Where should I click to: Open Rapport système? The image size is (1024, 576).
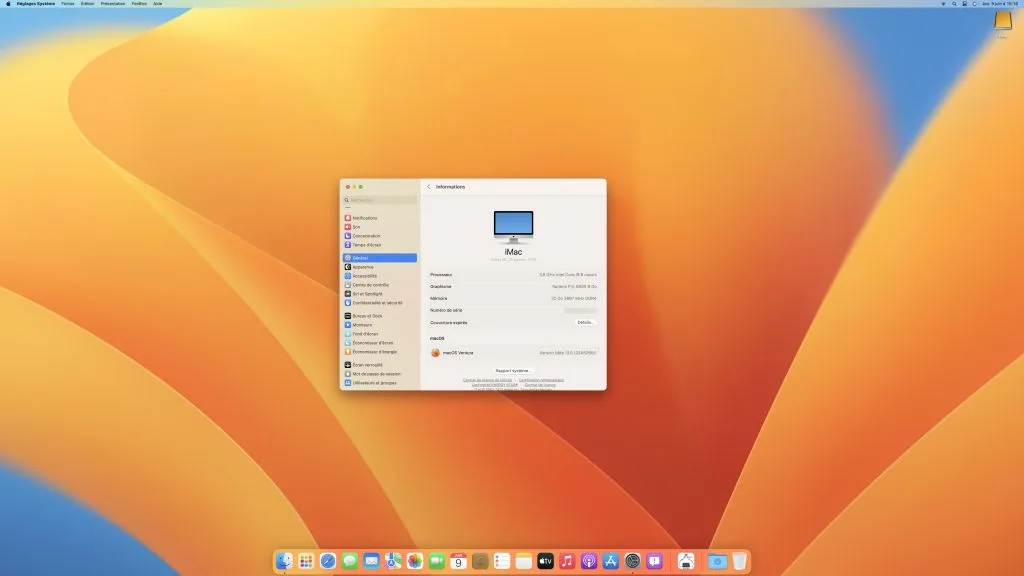click(513, 369)
